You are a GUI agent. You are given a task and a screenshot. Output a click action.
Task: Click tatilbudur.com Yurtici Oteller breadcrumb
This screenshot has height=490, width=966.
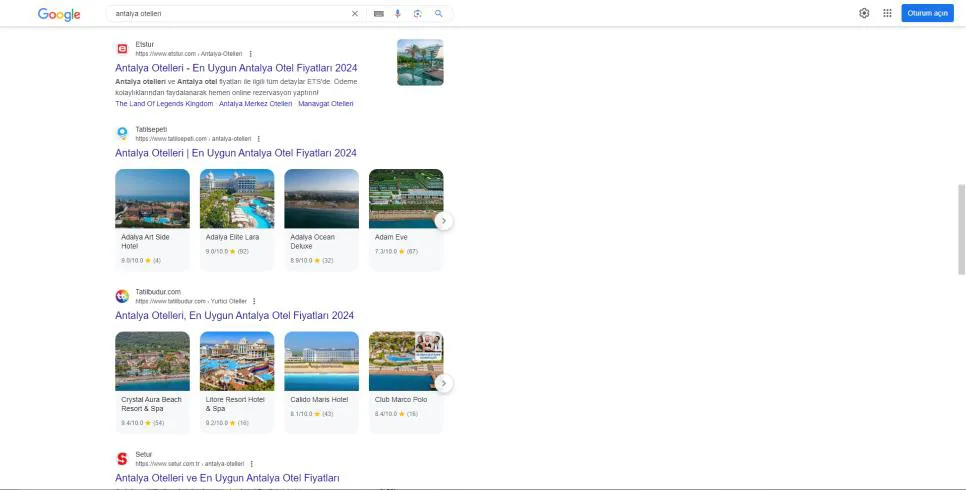[x=191, y=301]
